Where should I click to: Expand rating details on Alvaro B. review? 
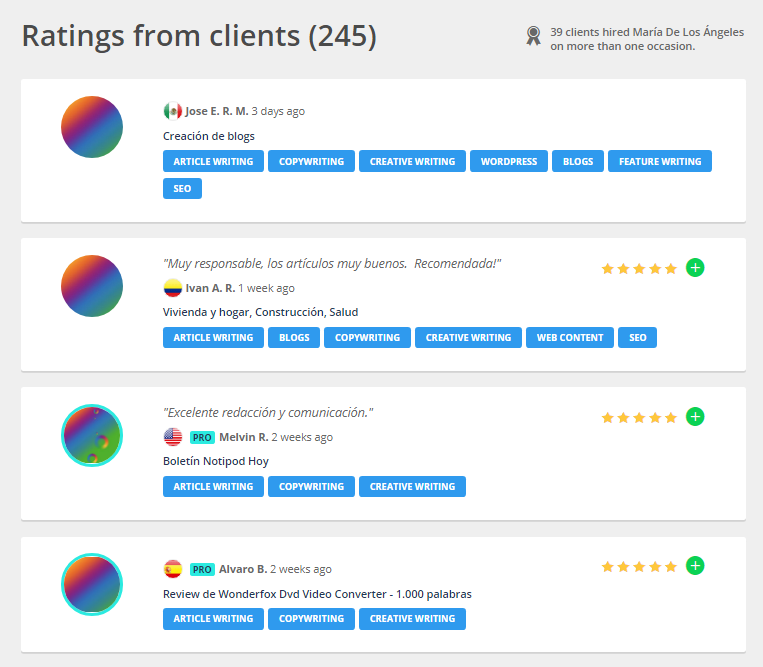695,566
